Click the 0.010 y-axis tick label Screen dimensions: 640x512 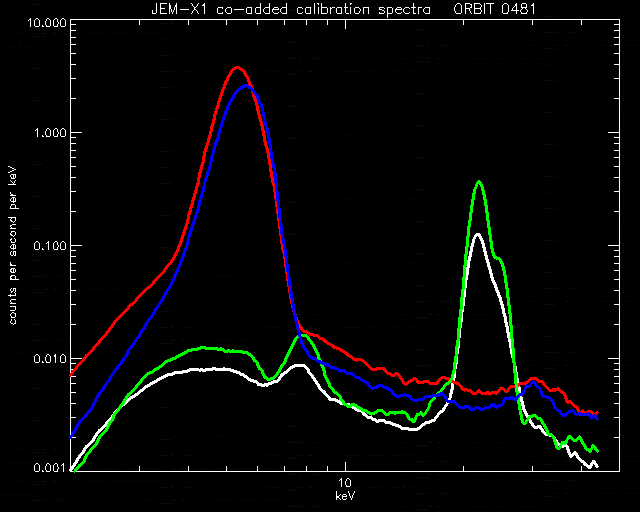pyautogui.click(x=51, y=359)
